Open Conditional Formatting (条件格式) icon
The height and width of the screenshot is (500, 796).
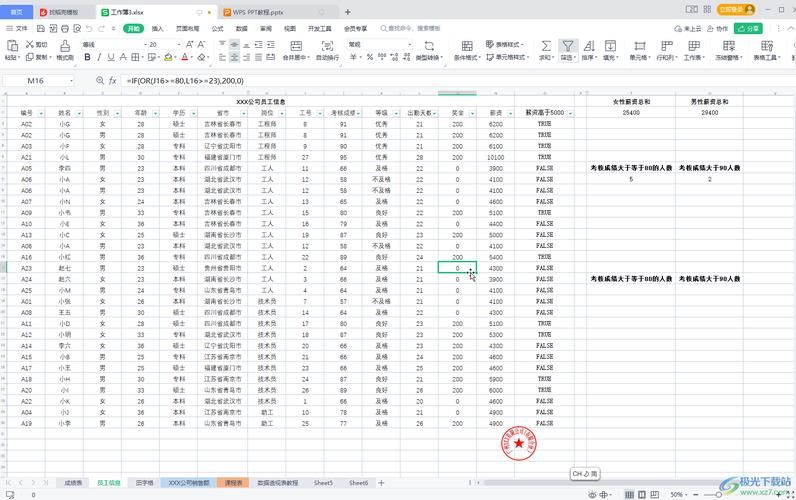point(467,46)
